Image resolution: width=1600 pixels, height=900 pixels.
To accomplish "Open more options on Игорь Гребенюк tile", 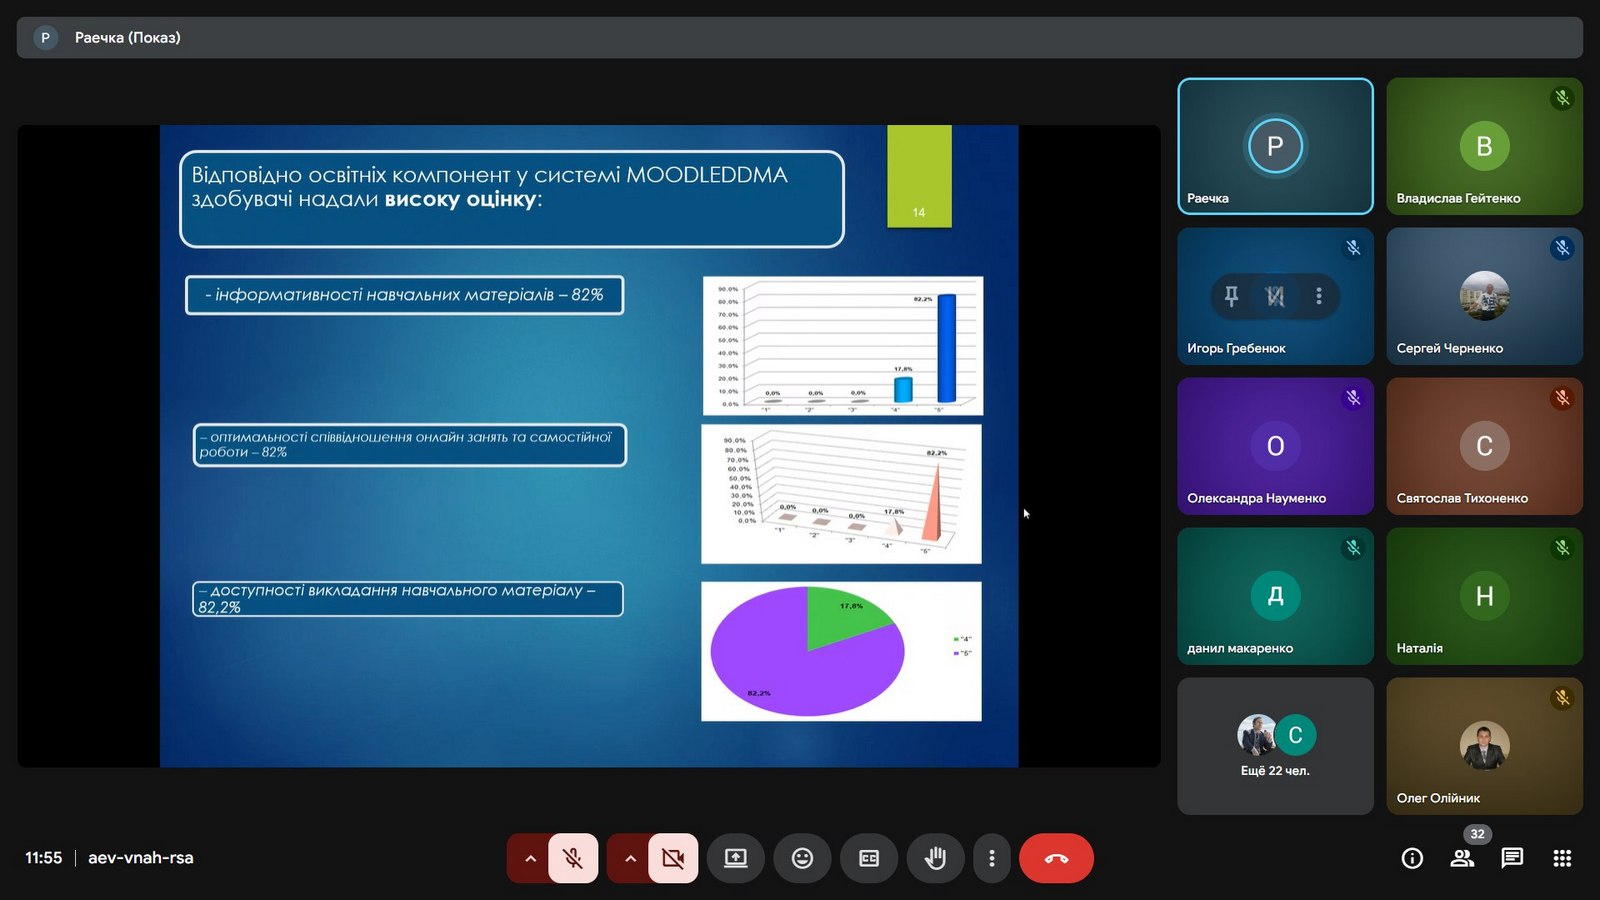I will click(x=1319, y=296).
